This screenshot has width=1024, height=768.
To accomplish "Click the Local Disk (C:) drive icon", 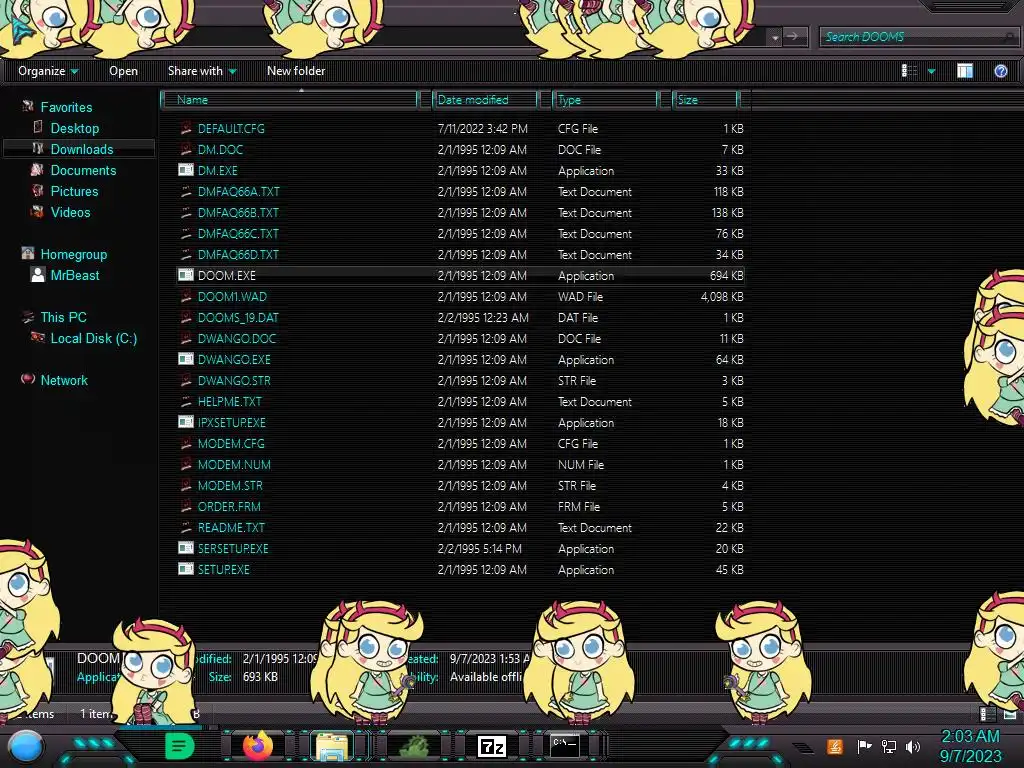I will pyautogui.click(x=37, y=337).
